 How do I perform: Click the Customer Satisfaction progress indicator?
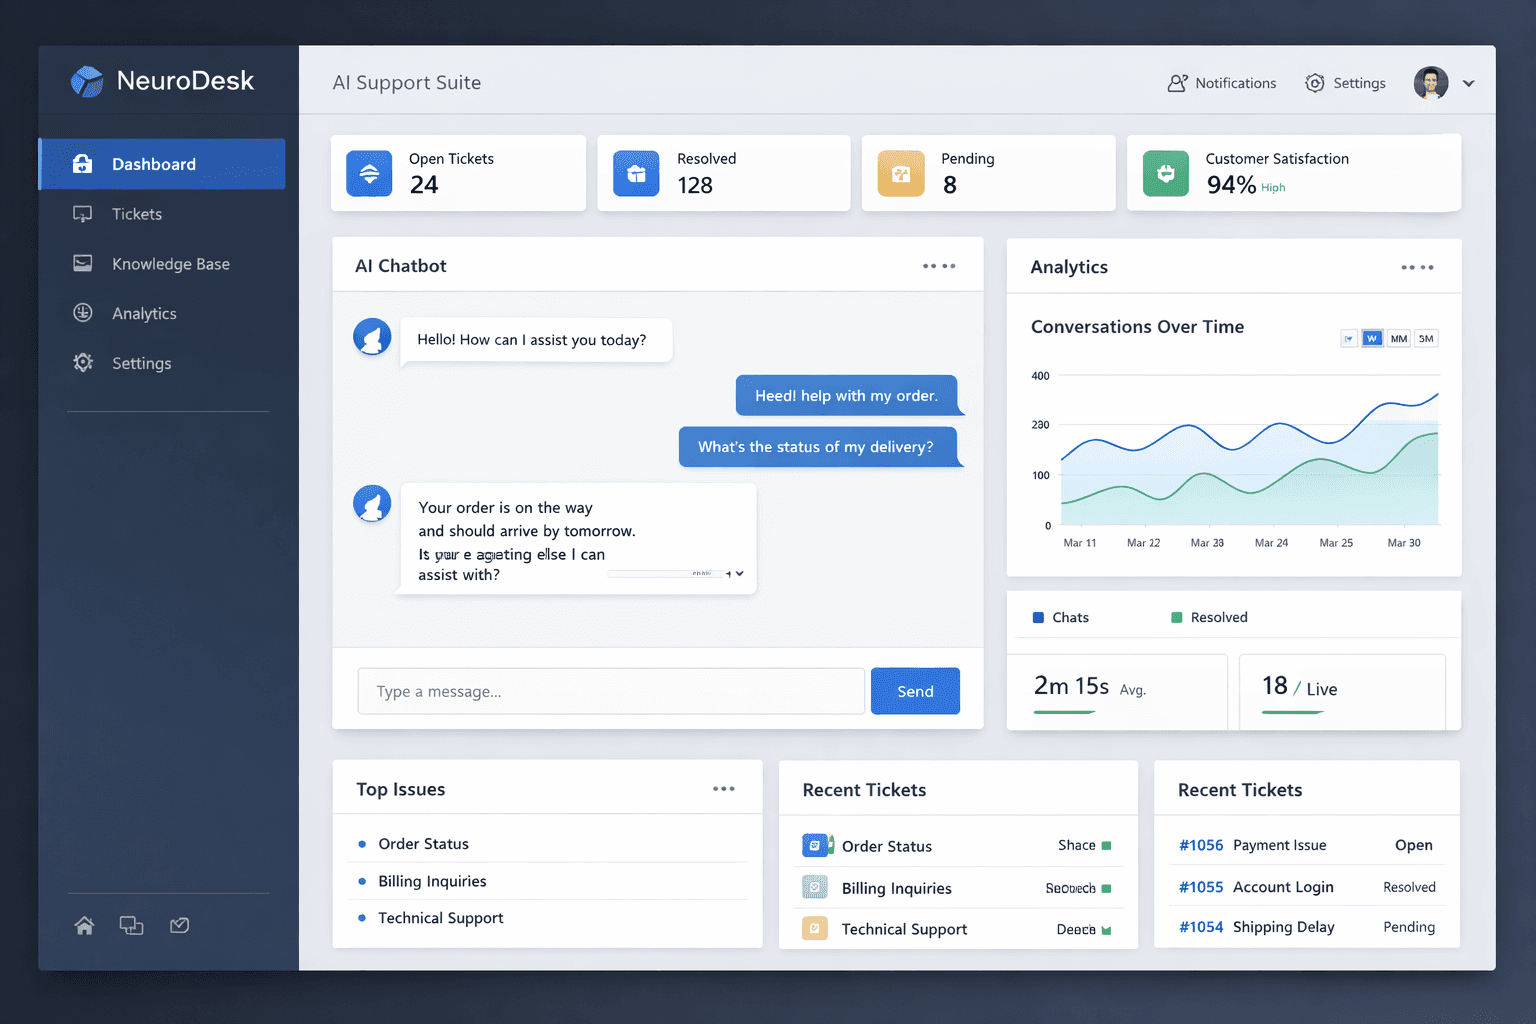1166,173
